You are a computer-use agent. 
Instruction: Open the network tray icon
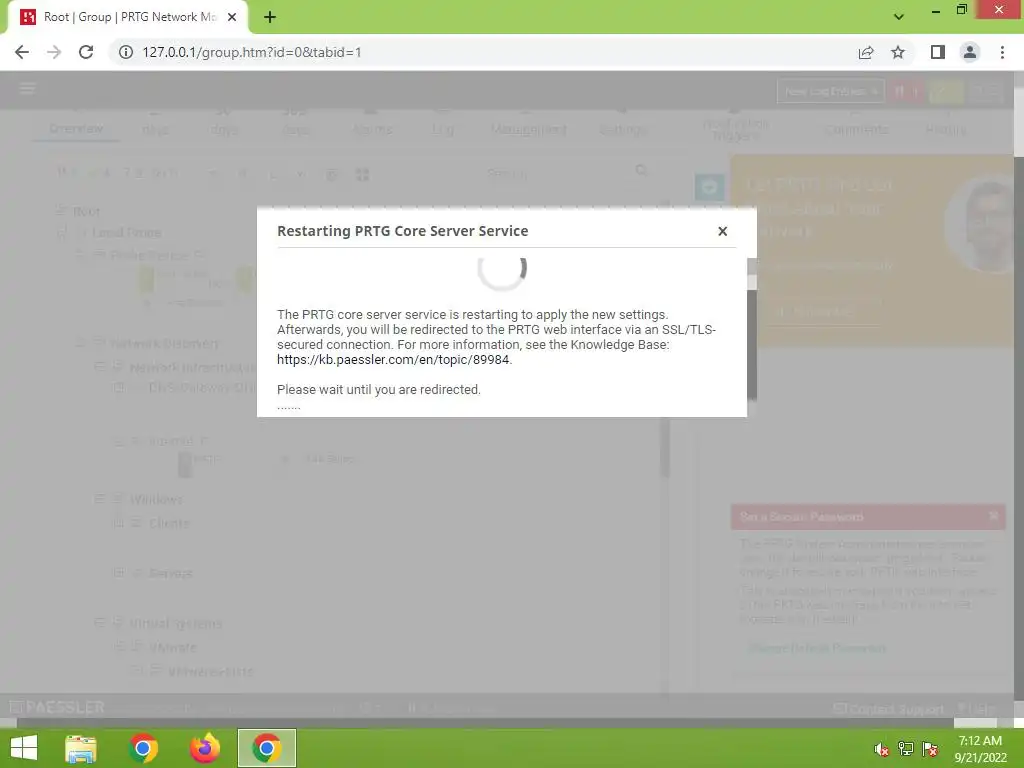[x=906, y=749]
